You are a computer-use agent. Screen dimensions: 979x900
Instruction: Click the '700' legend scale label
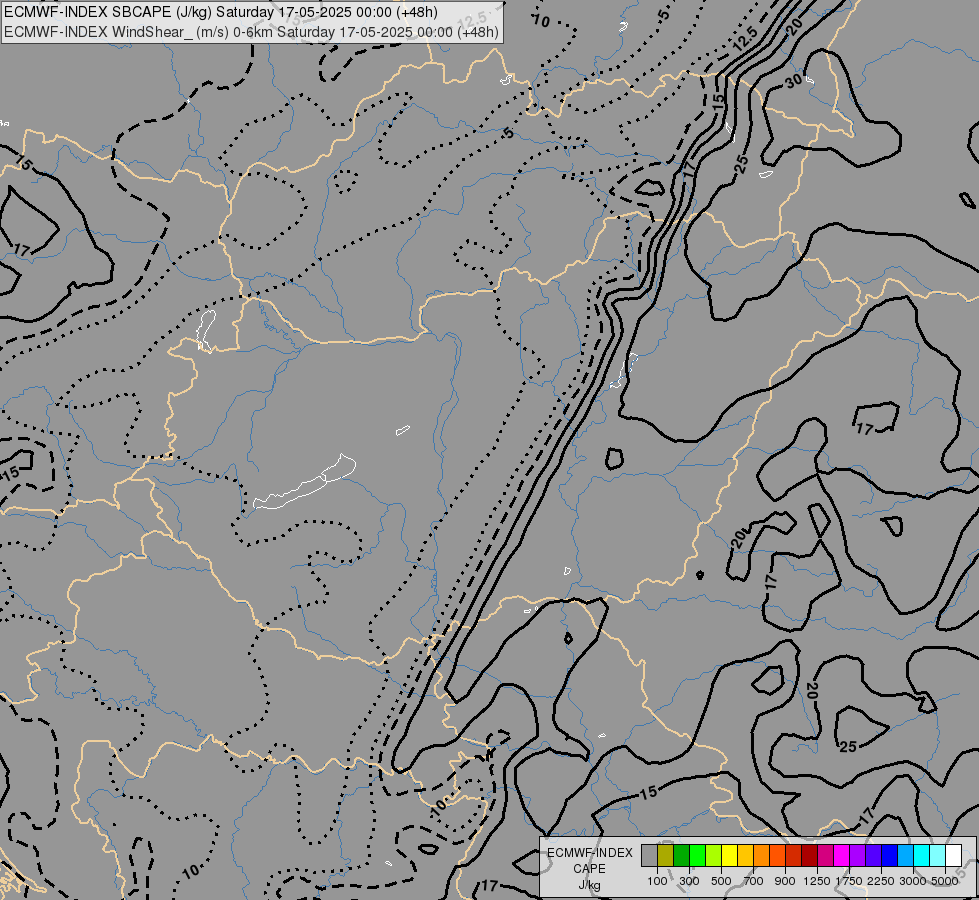[754, 881]
